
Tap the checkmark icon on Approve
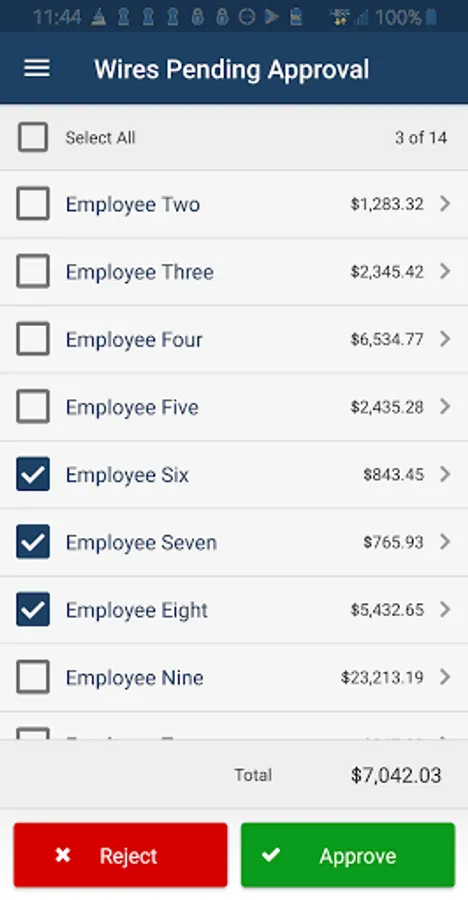271,855
